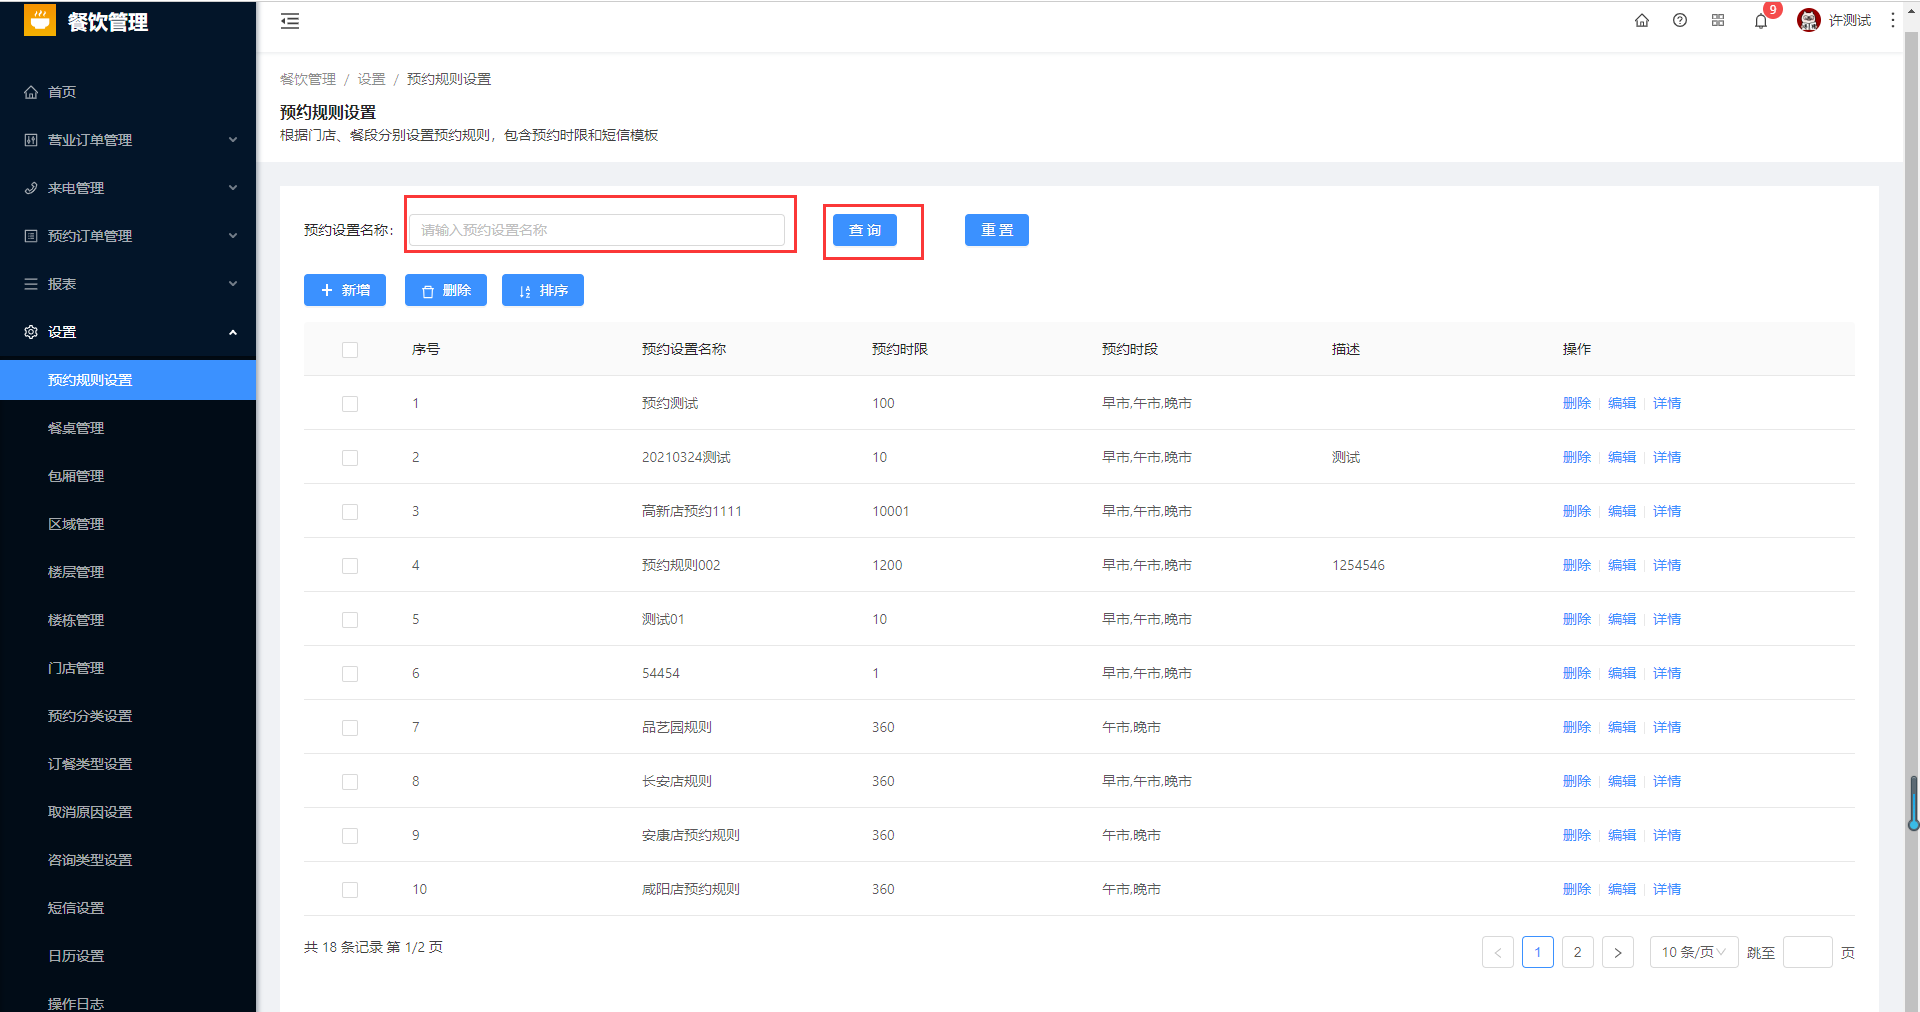The image size is (1920, 1012).
Task: Click the 设置 gear icon
Action: (x=31, y=332)
